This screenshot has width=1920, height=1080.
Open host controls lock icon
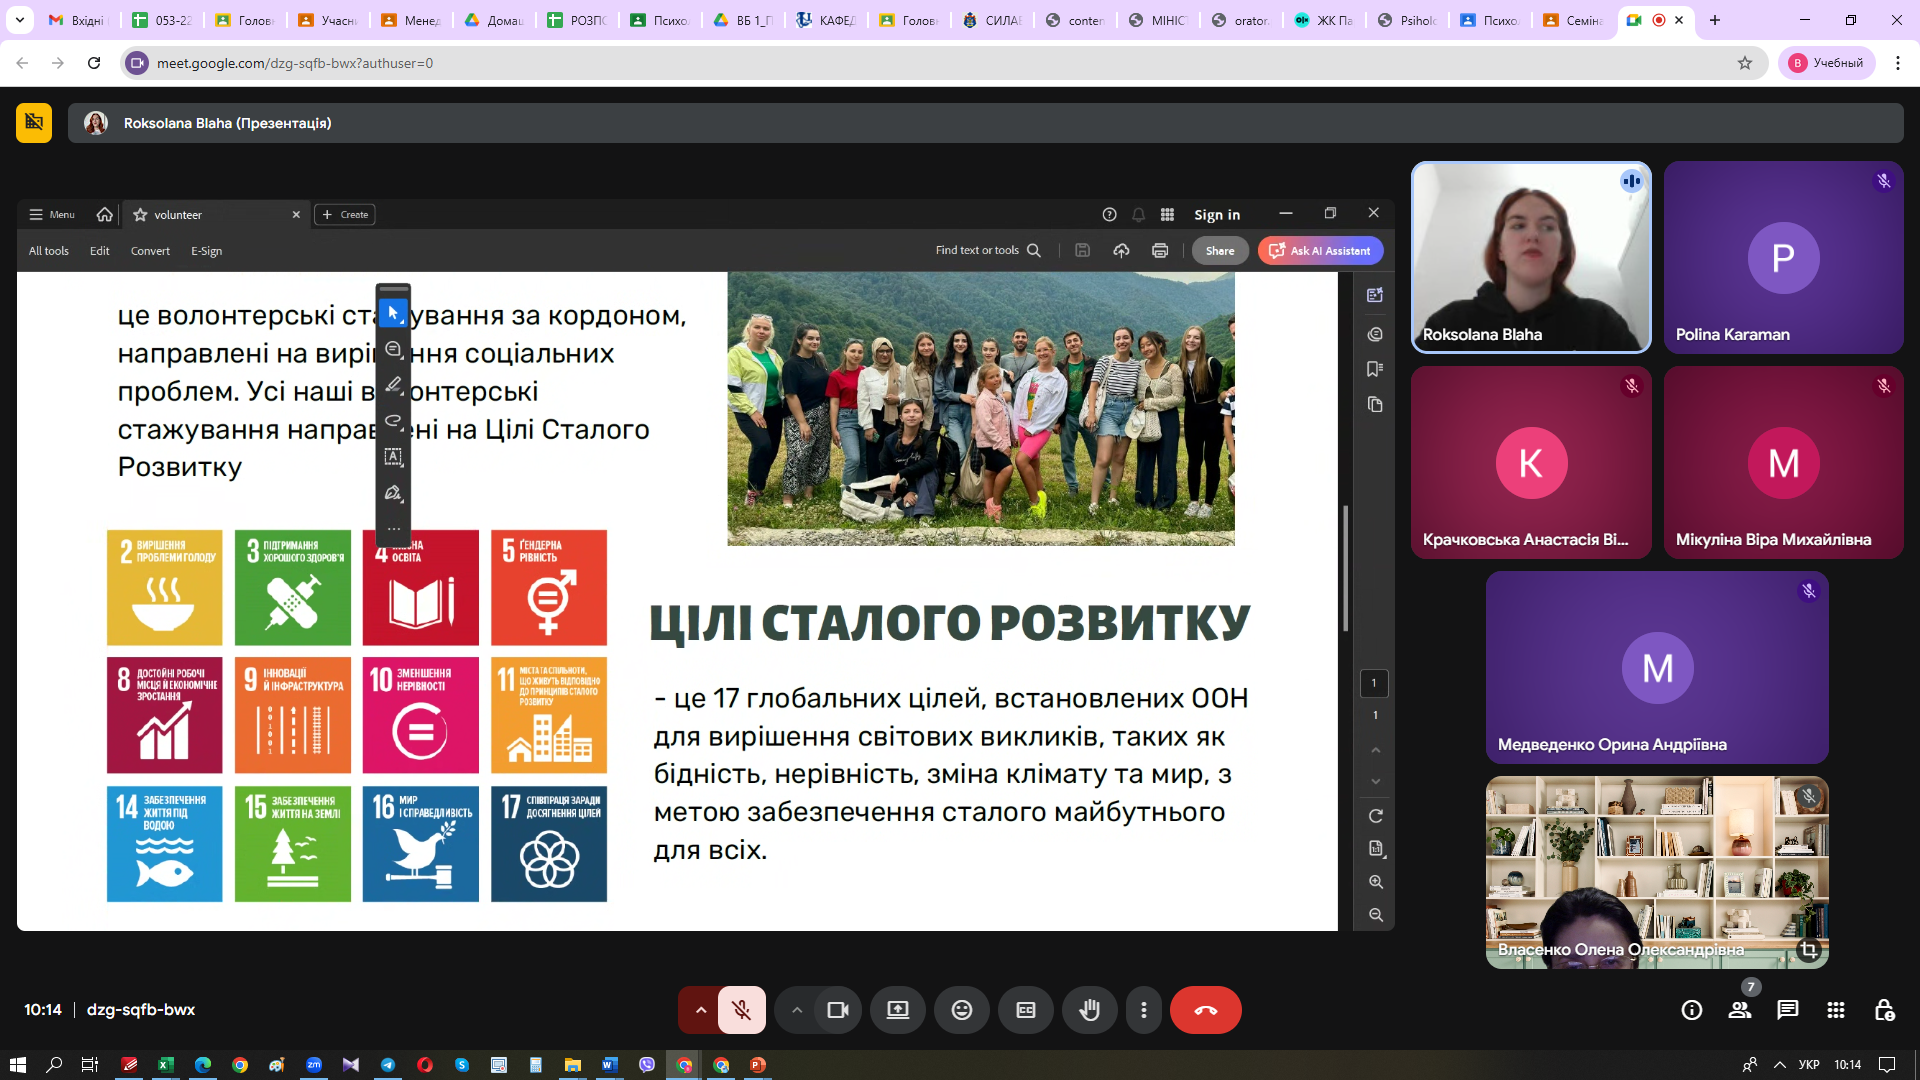[1884, 1010]
